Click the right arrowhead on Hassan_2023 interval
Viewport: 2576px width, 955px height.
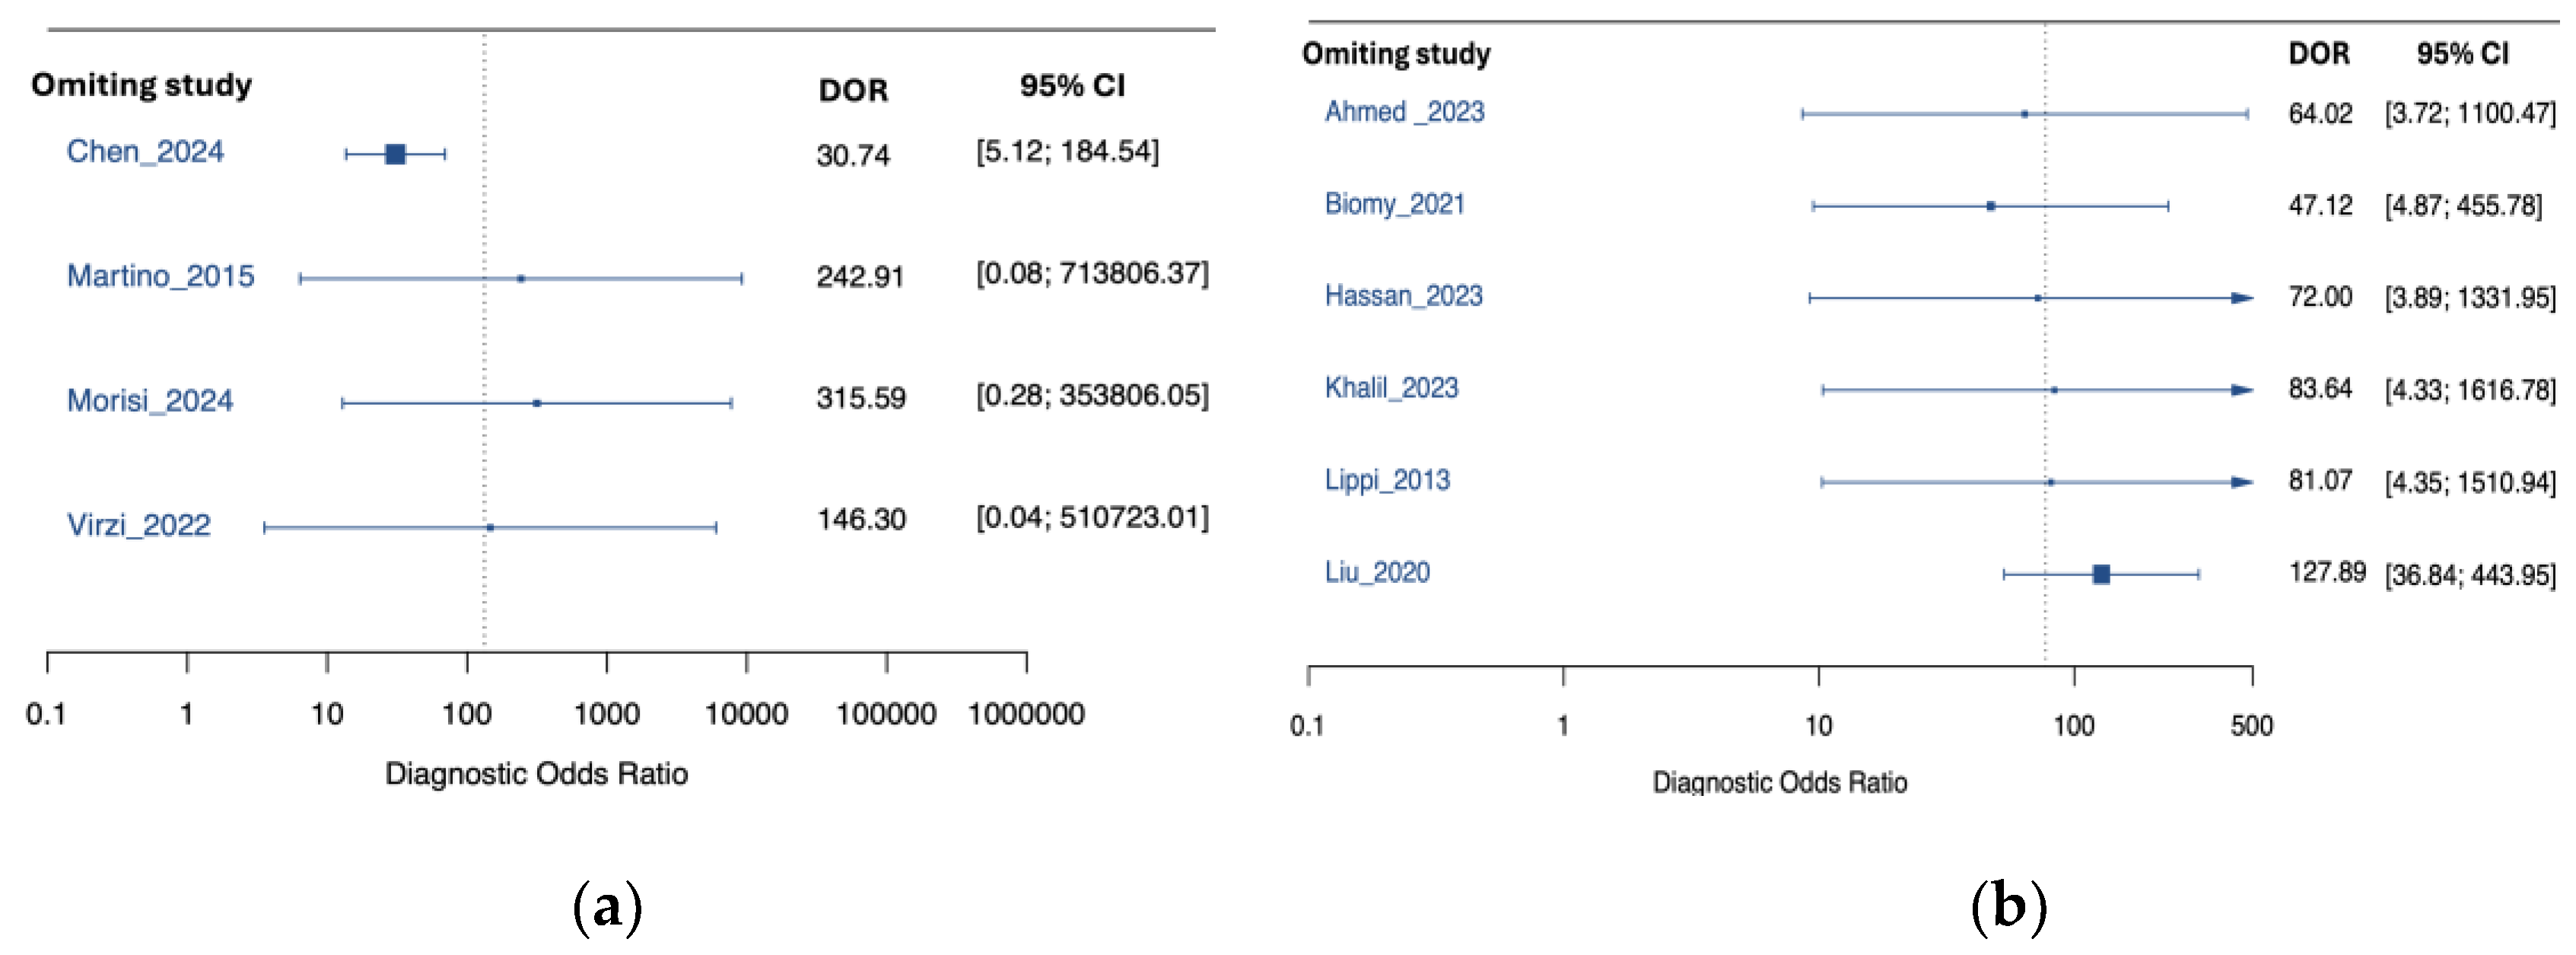2242,298
